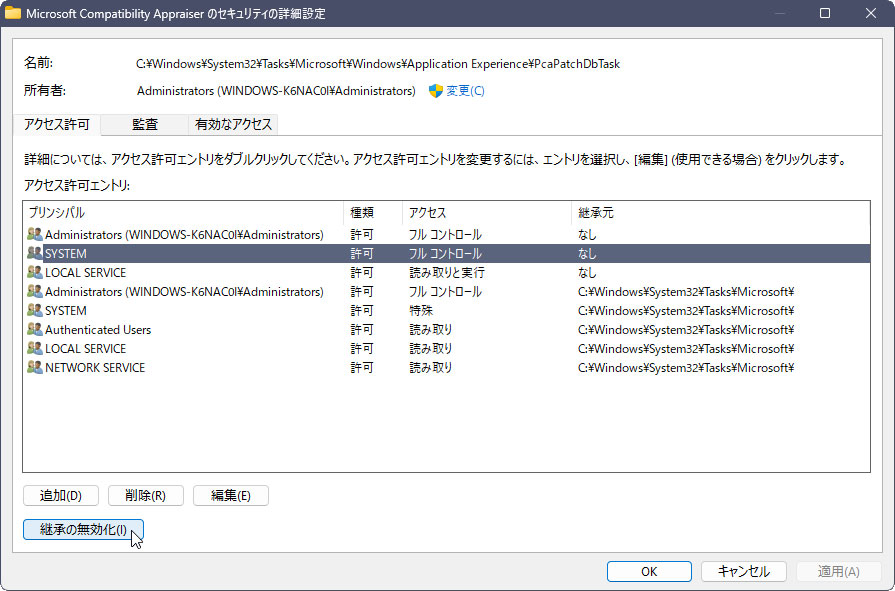
Task: Select the NETWORK SERVICE entry
Action: pyautogui.click(x=447, y=367)
